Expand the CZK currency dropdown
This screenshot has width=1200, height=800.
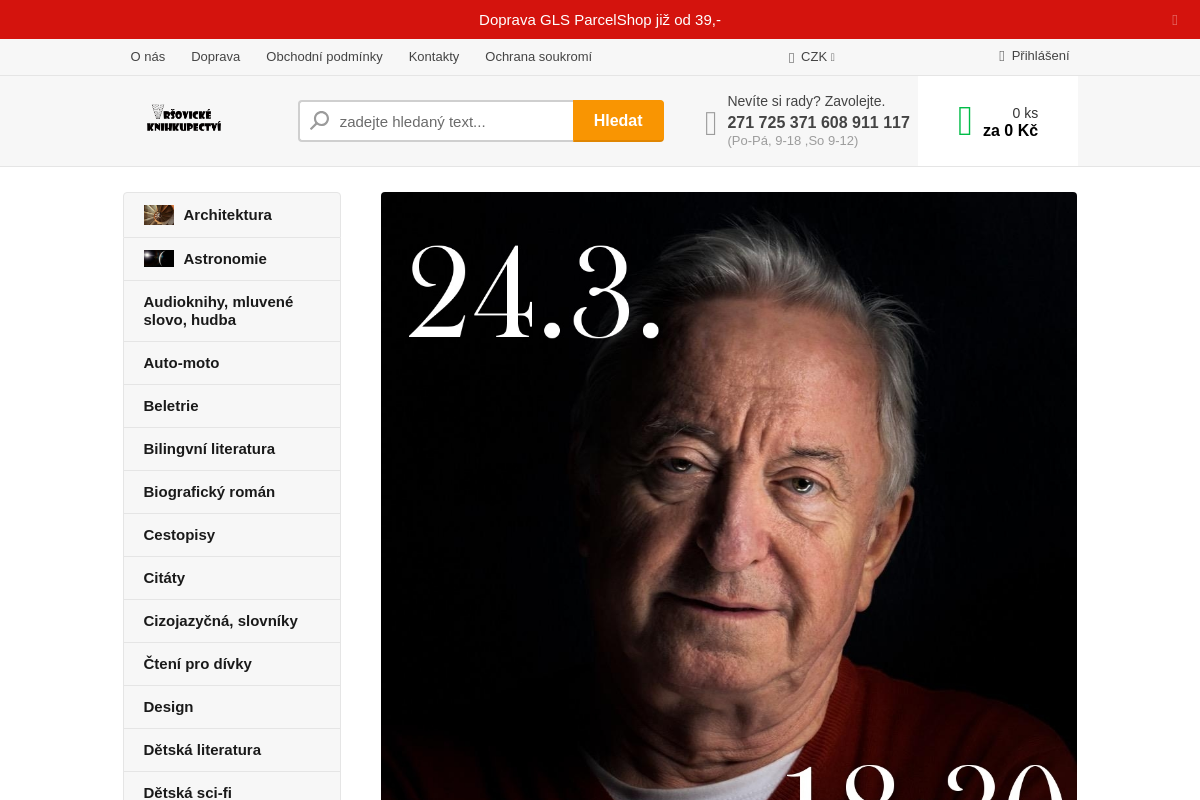click(x=812, y=57)
